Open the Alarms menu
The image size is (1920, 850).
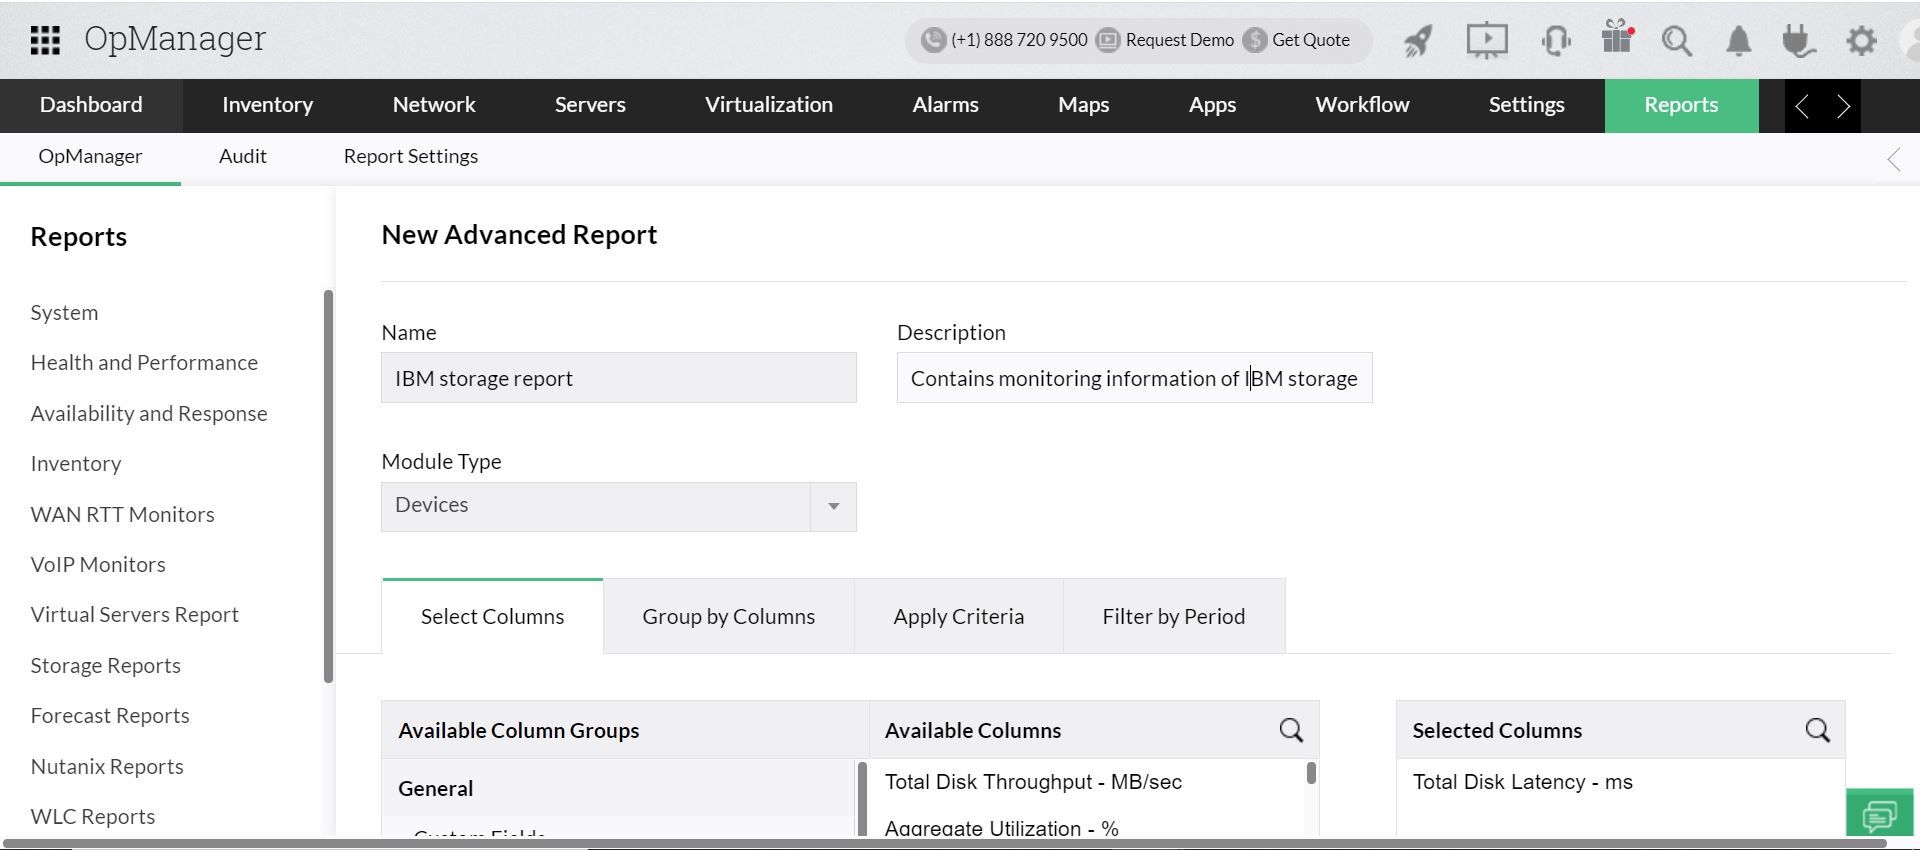coord(945,105)
